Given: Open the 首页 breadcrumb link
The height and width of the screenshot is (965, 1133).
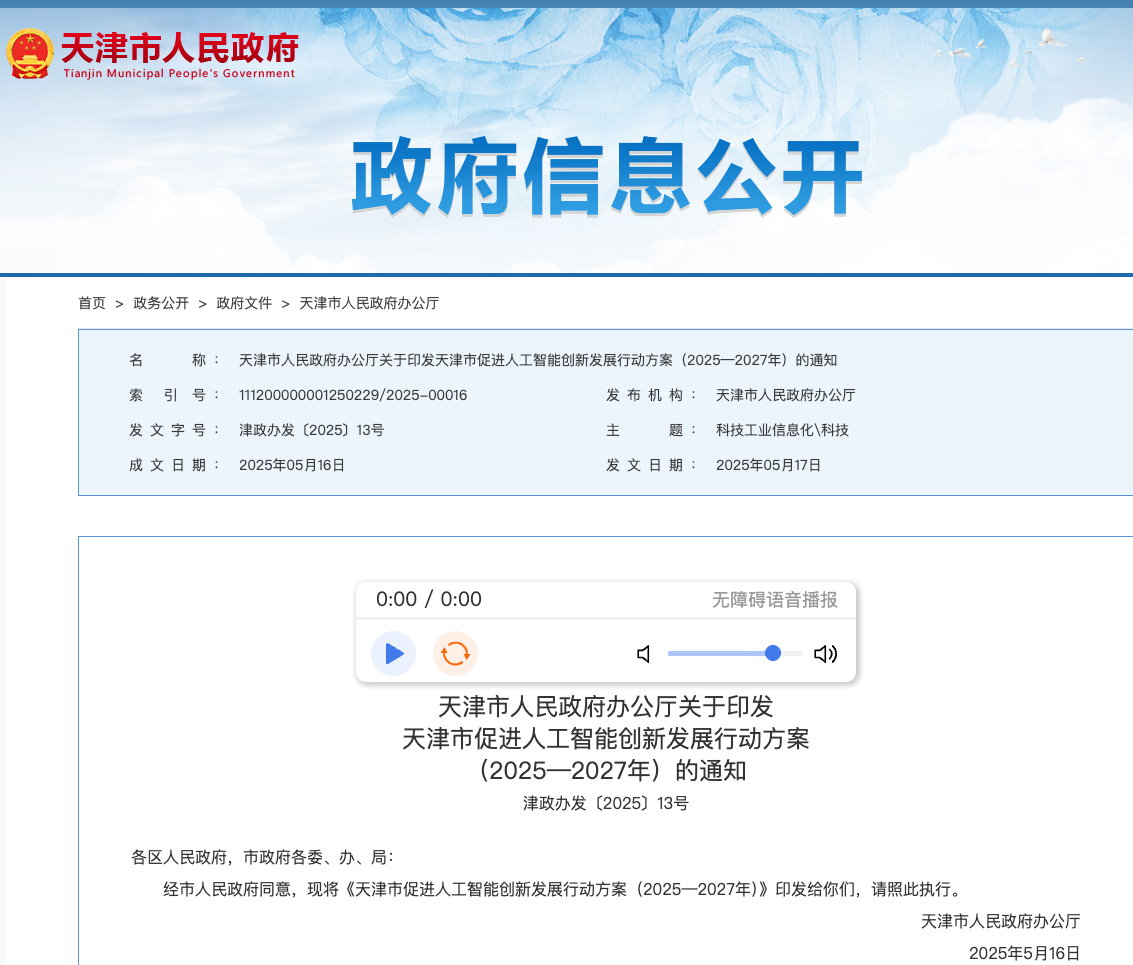Looking at the screenshot, I should click(x=91, y=304).
